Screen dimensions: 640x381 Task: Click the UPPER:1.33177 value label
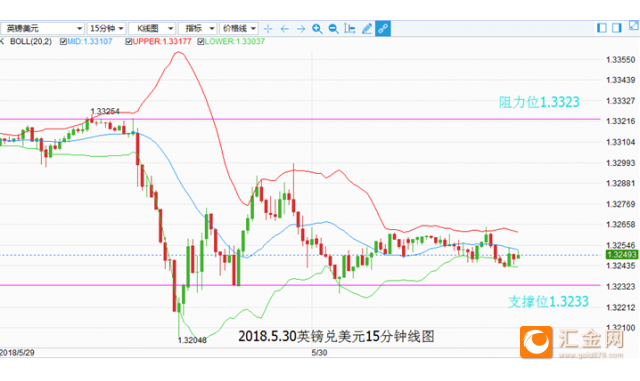(162, 42)
